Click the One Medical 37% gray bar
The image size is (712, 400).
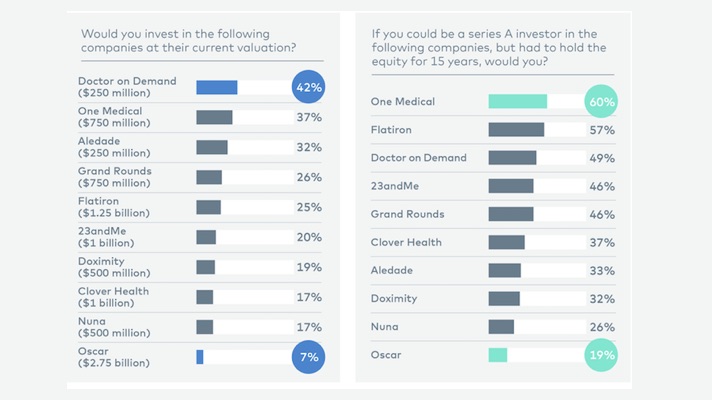click(x=214, y=117)
